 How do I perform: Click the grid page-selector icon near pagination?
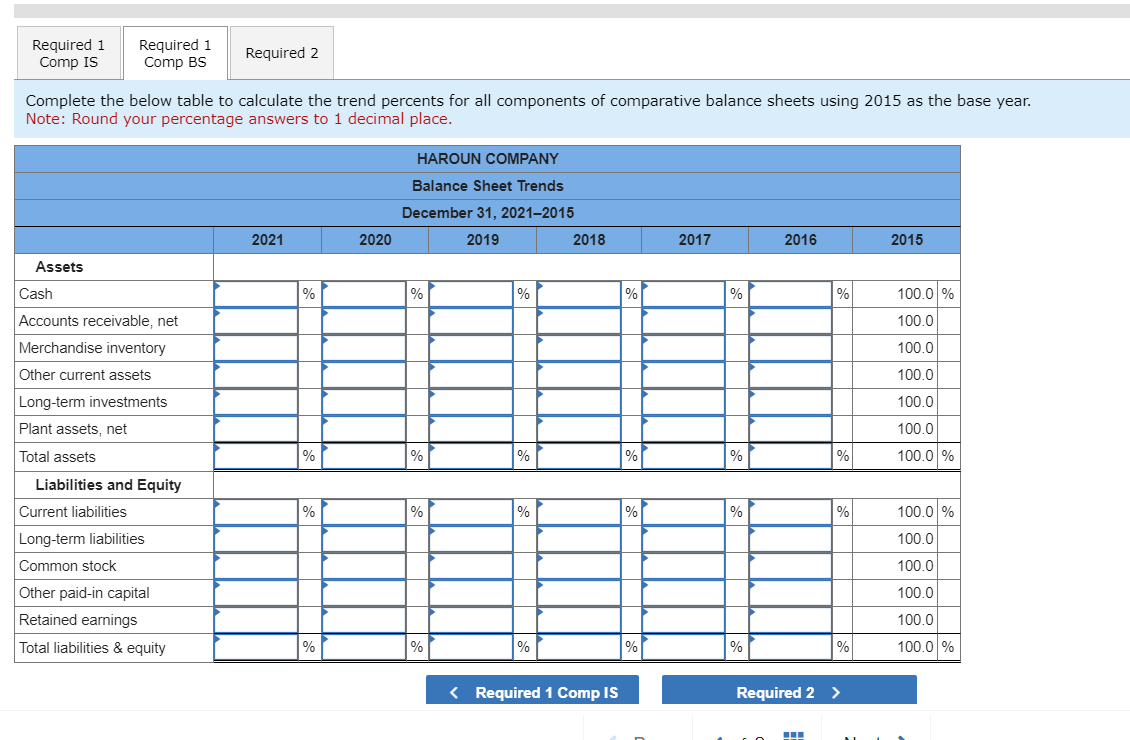point(793,734)
